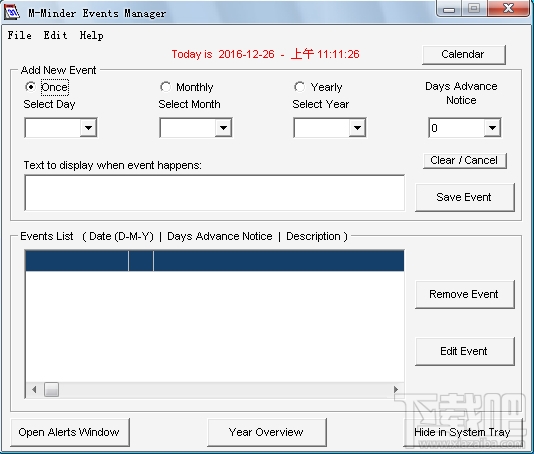Image resolution: width=534 pixels, height=454 pixels.
Task: Open the Edit menu
Action: [x=55, y=35]
